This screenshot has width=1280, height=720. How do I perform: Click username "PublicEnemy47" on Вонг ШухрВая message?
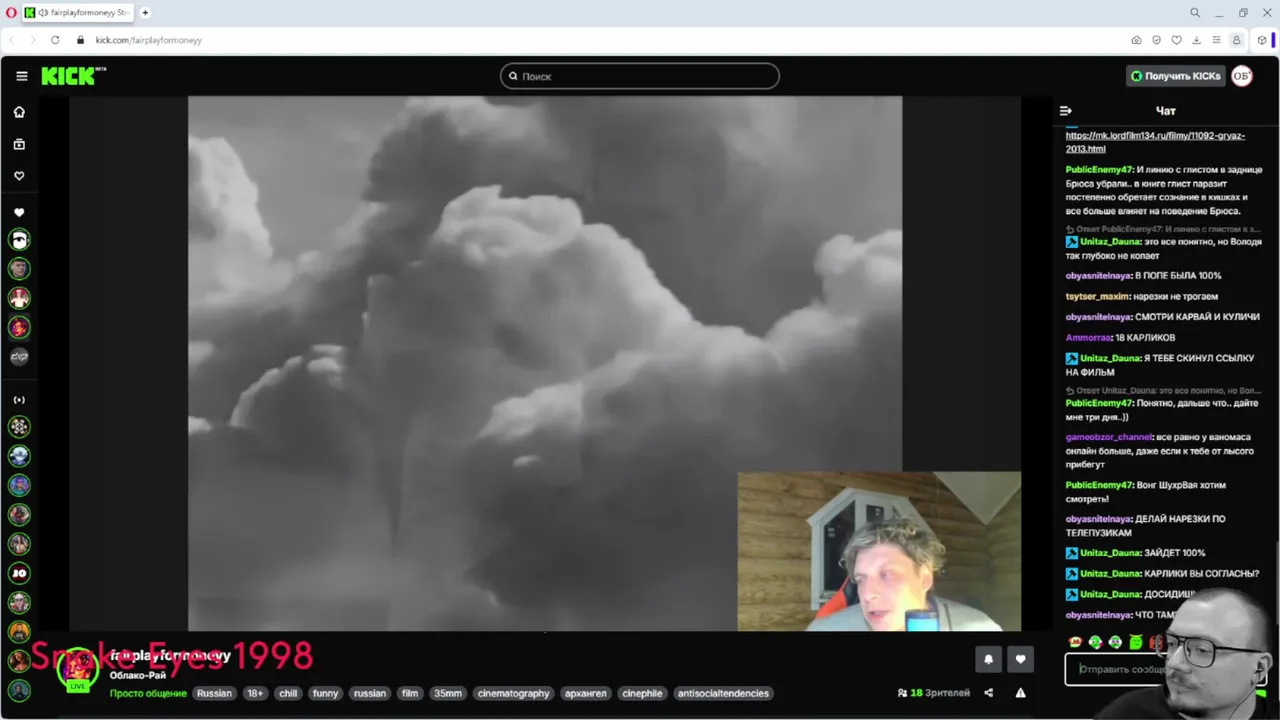(x=1098, y=485)
